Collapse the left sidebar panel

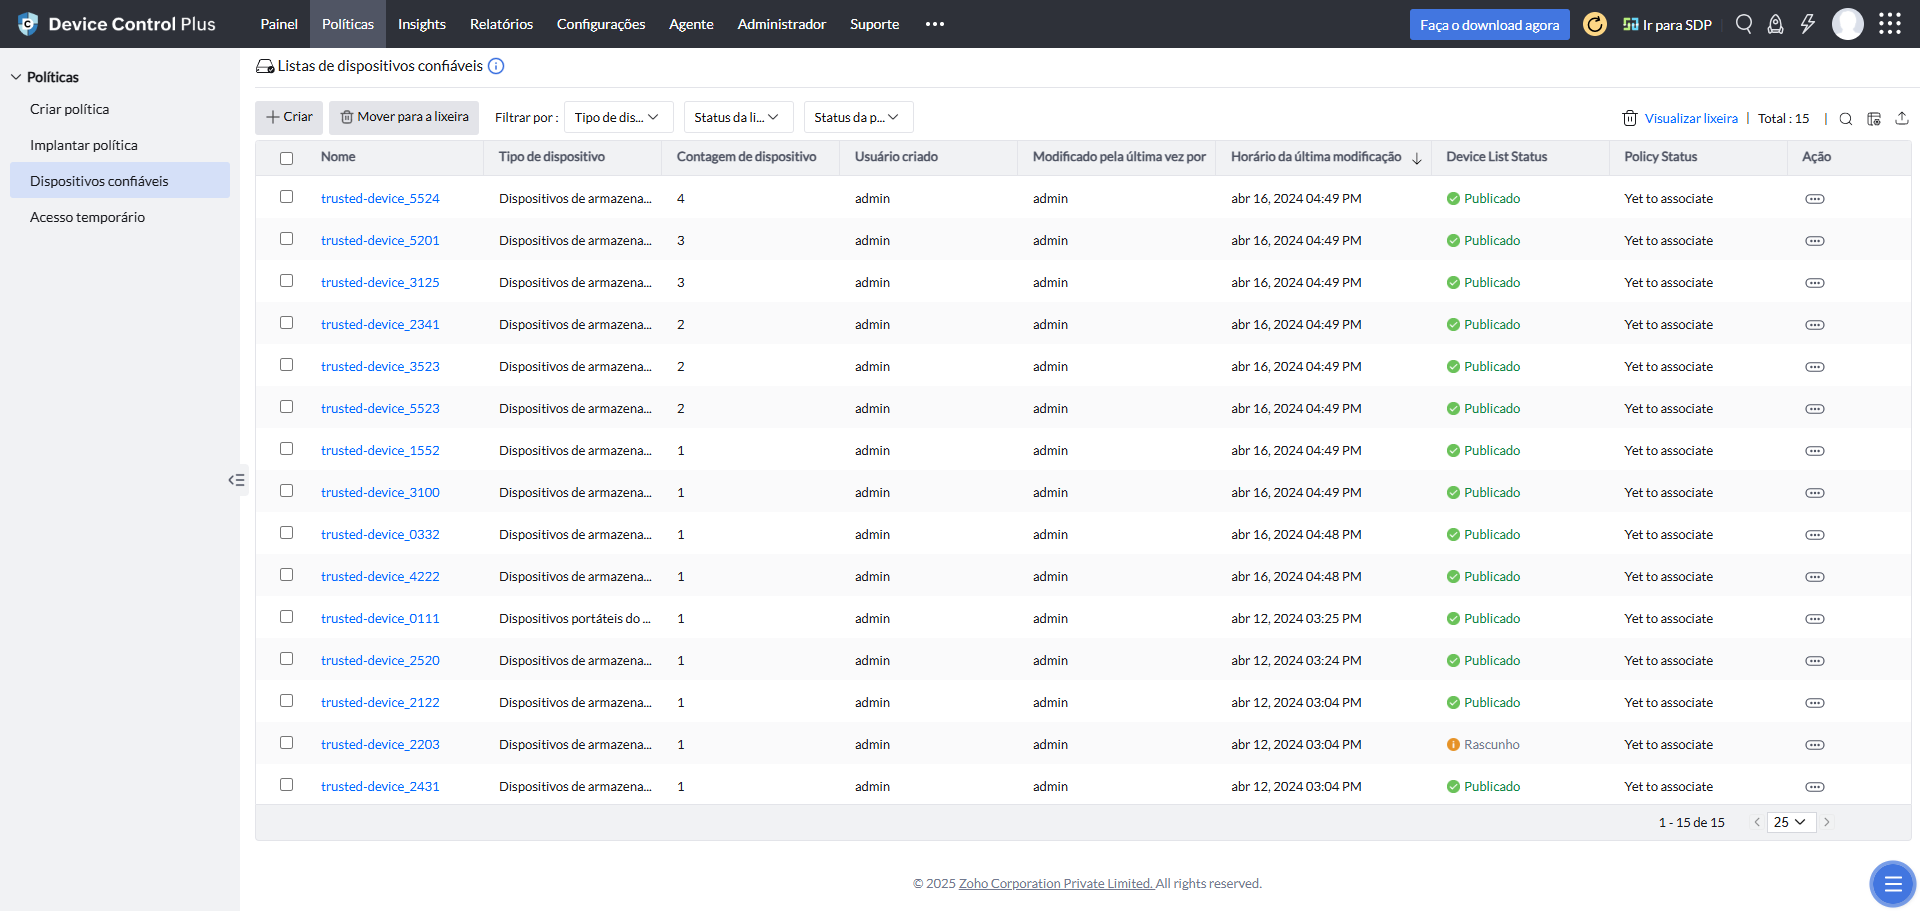point(236,480)
